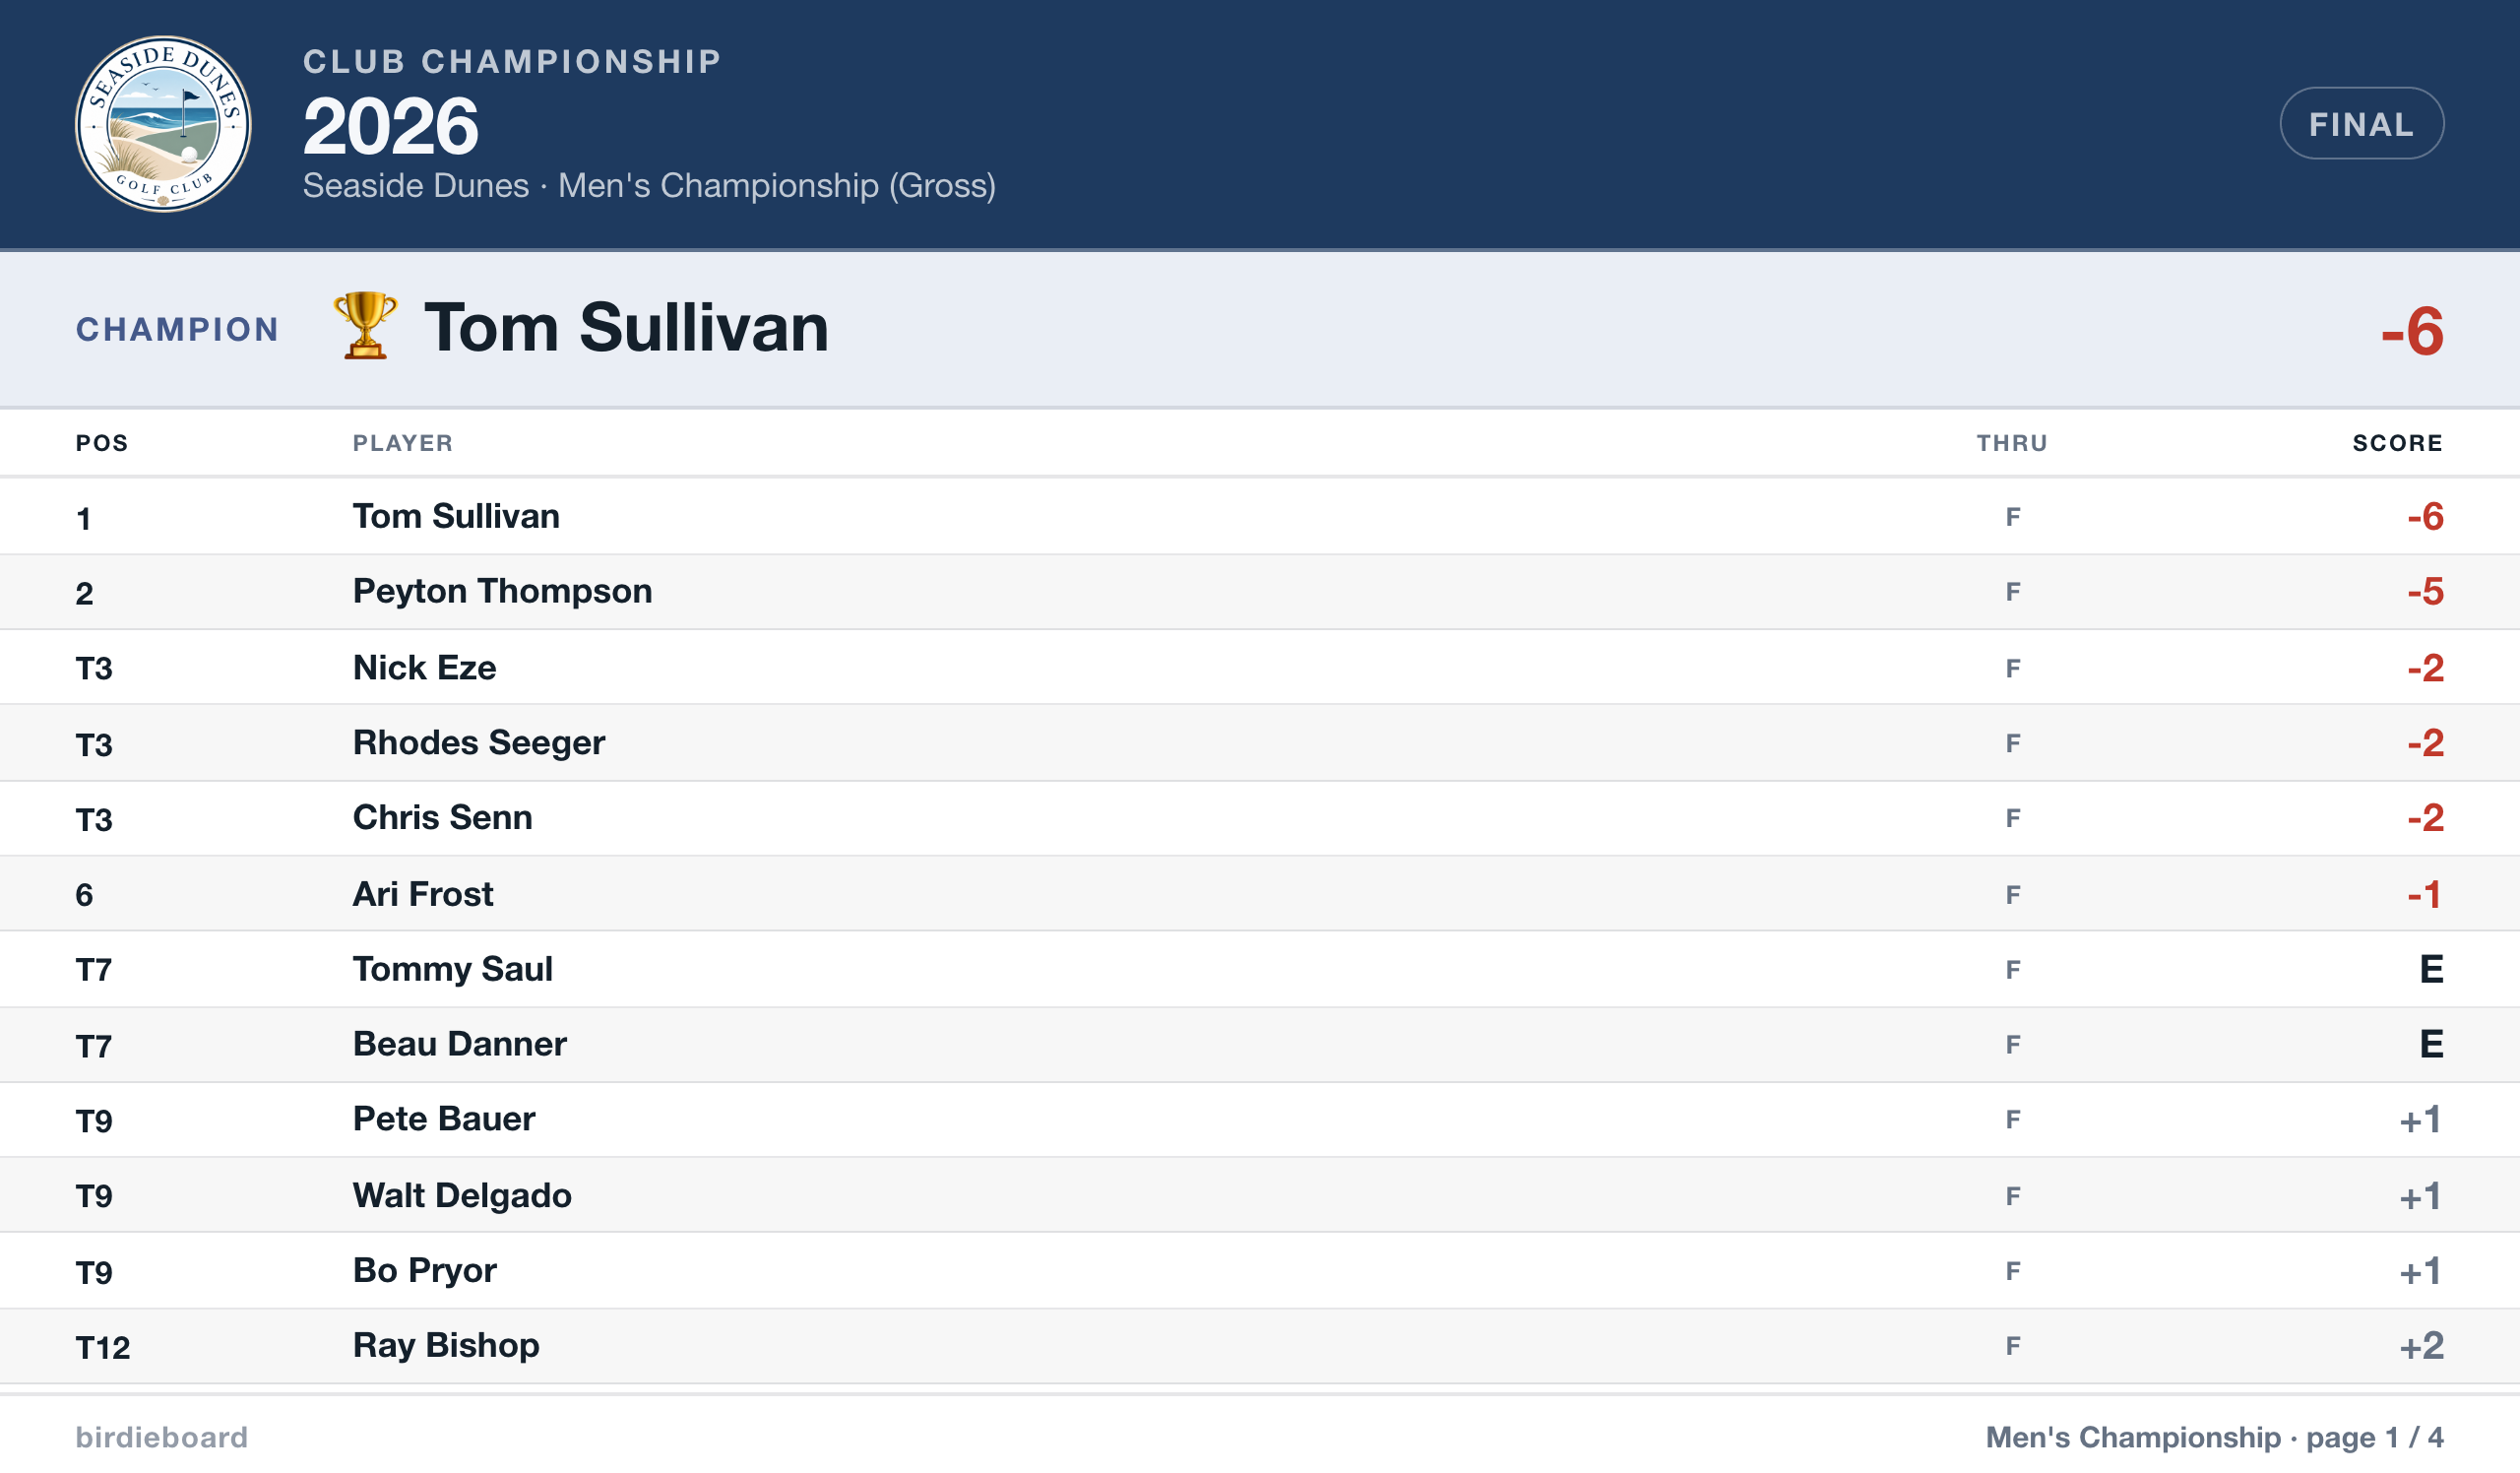The image size is (2520, 1473).
Task: Select the POS column header
Action: 102,443
